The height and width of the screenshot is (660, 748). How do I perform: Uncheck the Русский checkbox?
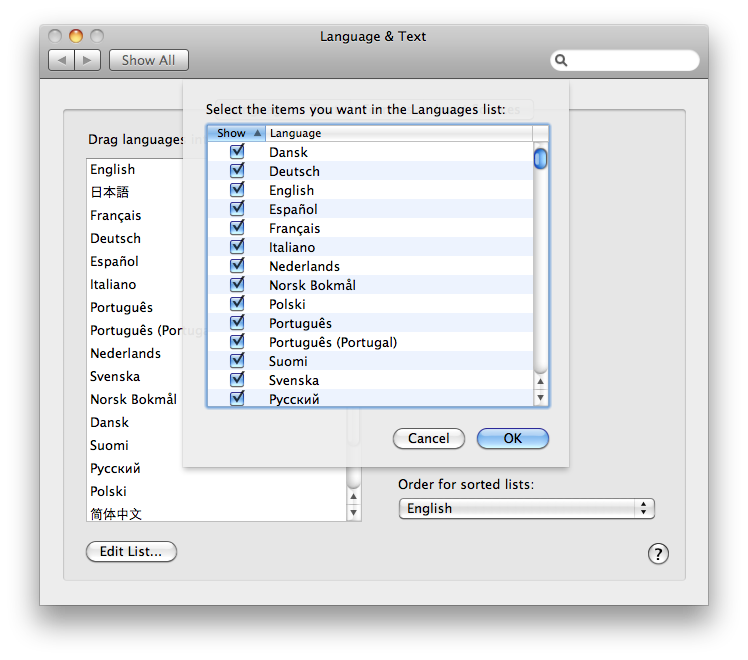237,399
